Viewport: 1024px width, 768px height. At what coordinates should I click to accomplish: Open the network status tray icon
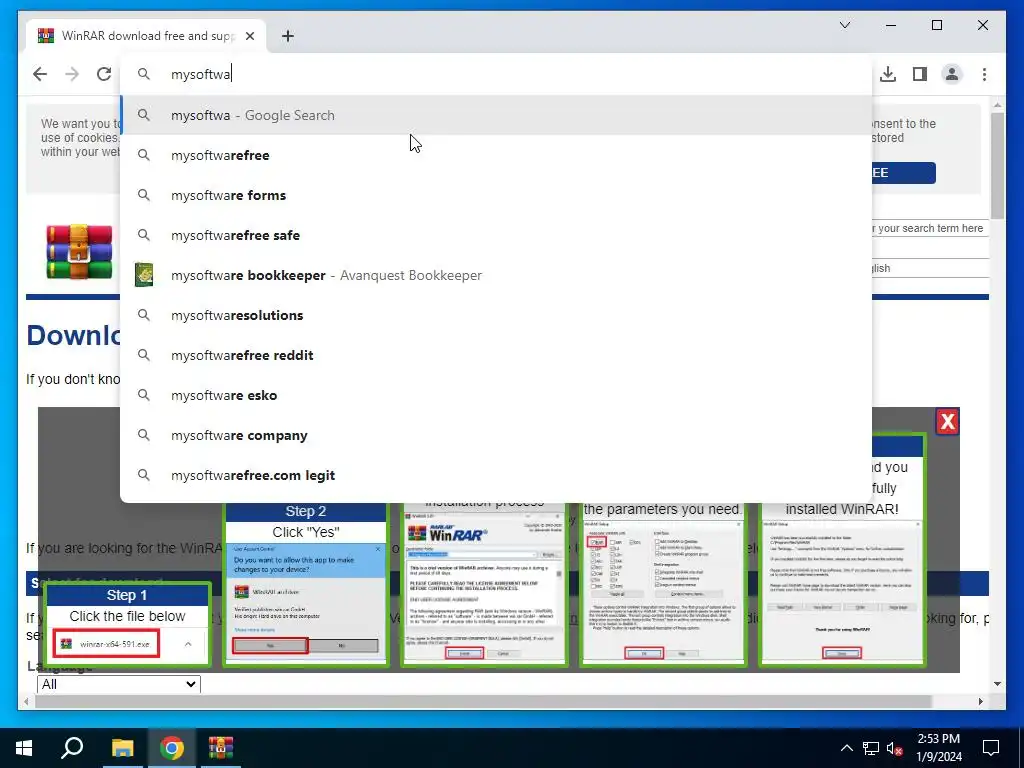tap(871, 748)
